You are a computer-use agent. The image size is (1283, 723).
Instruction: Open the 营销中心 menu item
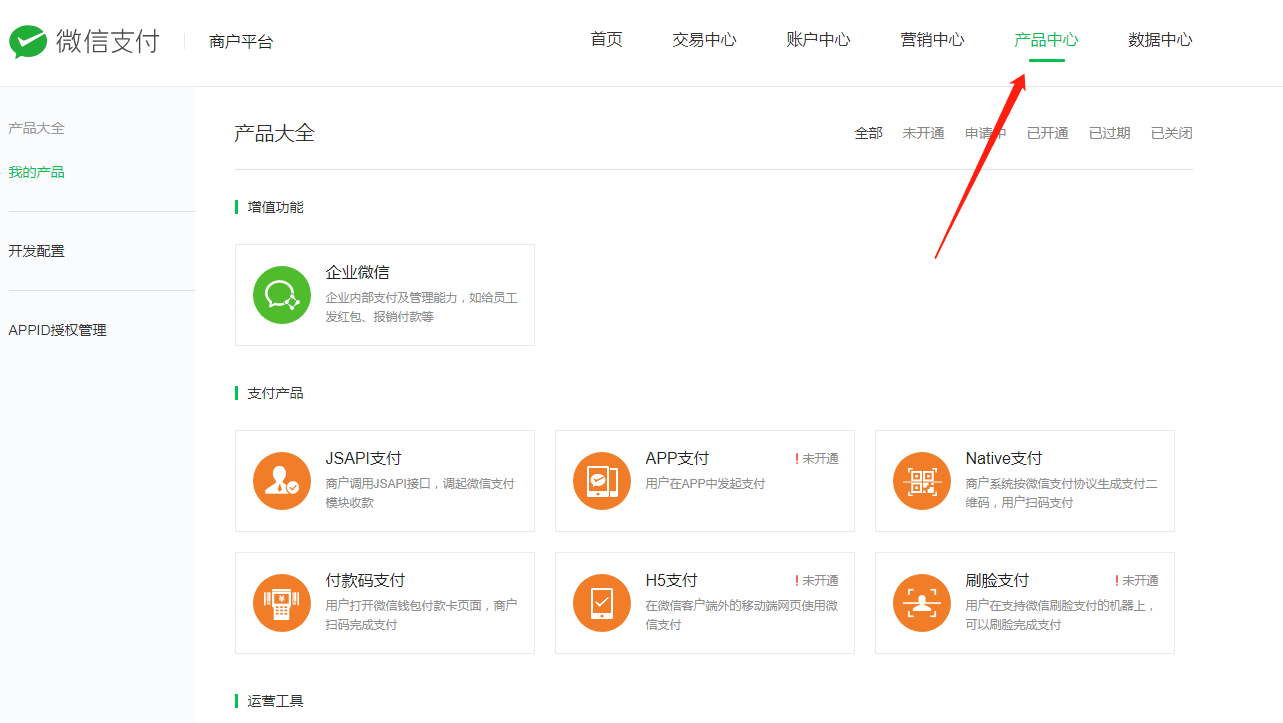[931, 40]
